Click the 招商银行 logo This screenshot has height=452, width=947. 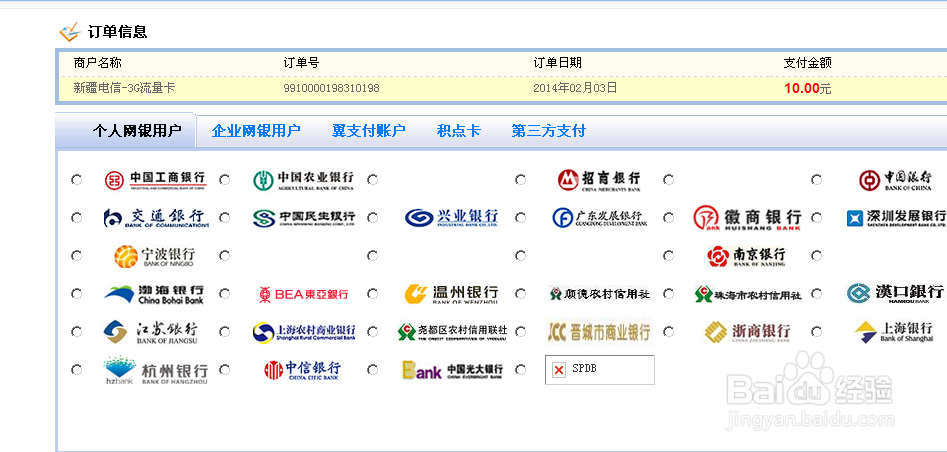(x=599, y=180)
